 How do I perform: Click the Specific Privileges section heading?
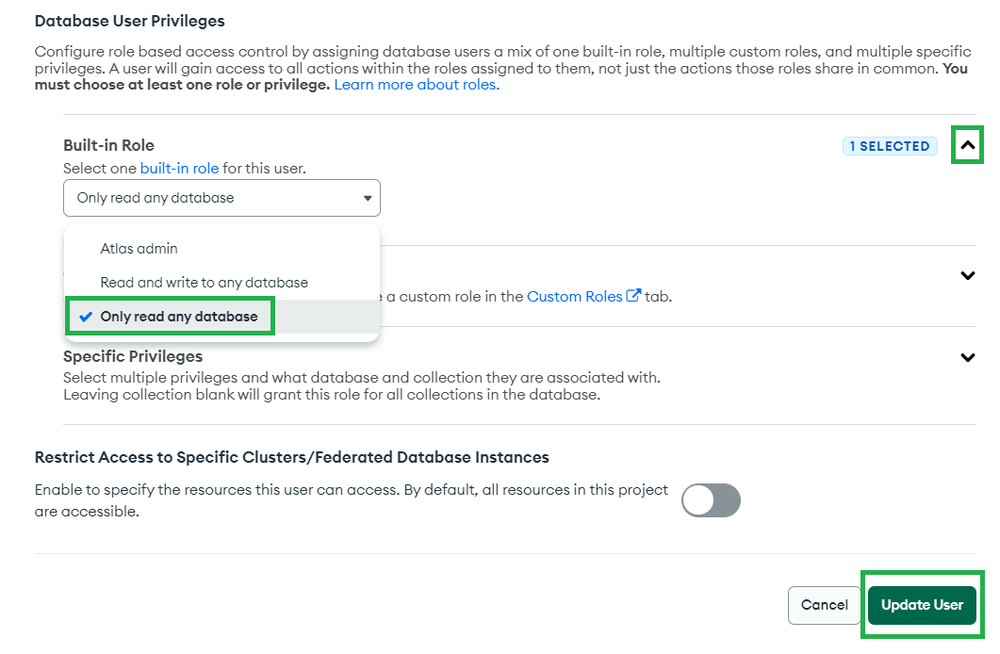point(133,356)
